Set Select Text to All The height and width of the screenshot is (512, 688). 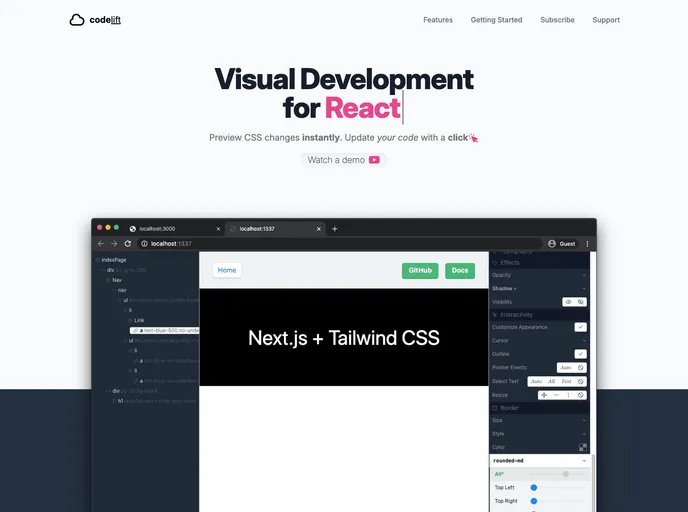pyautogui.click(x=552, y=381)
